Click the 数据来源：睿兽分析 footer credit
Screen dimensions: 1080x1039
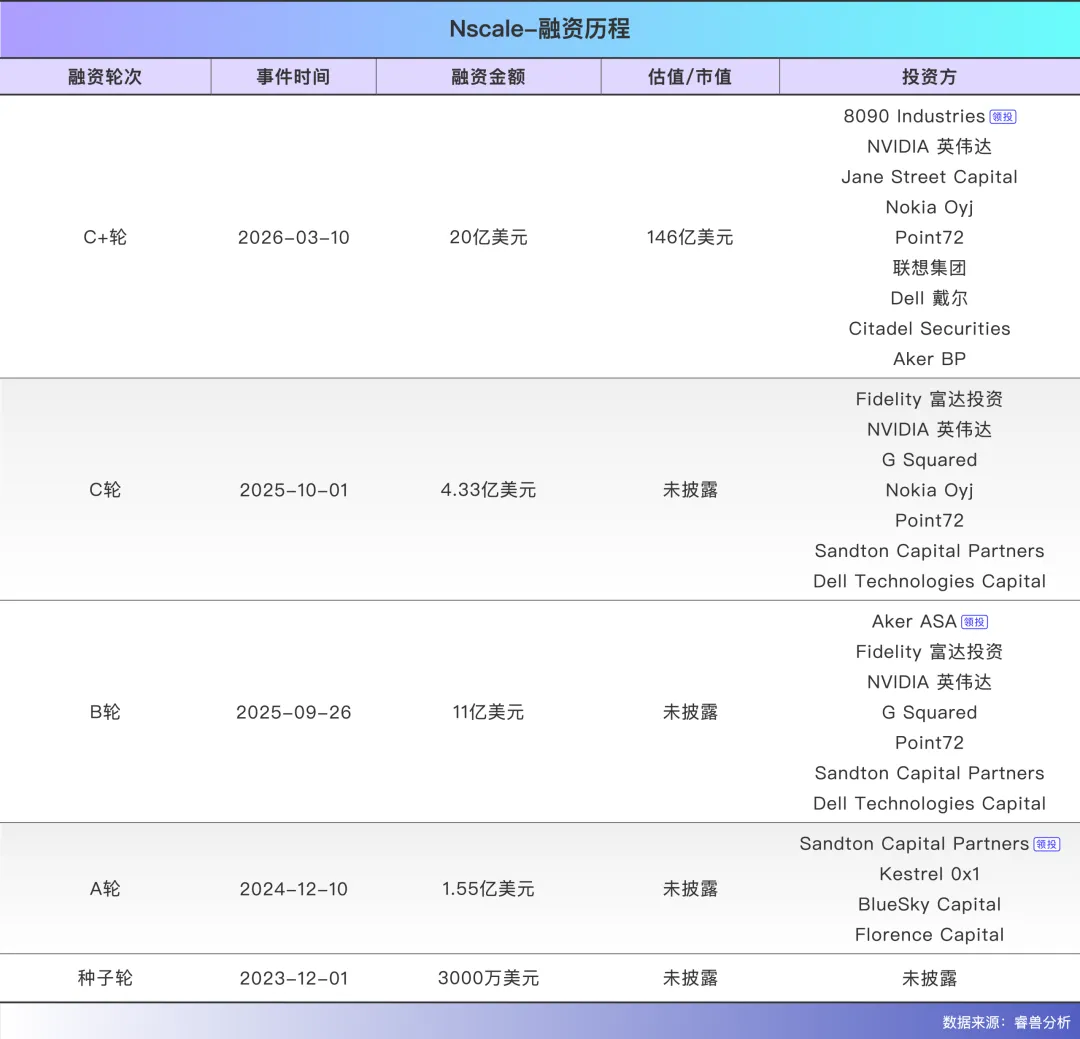[x=1006, y=1022]
